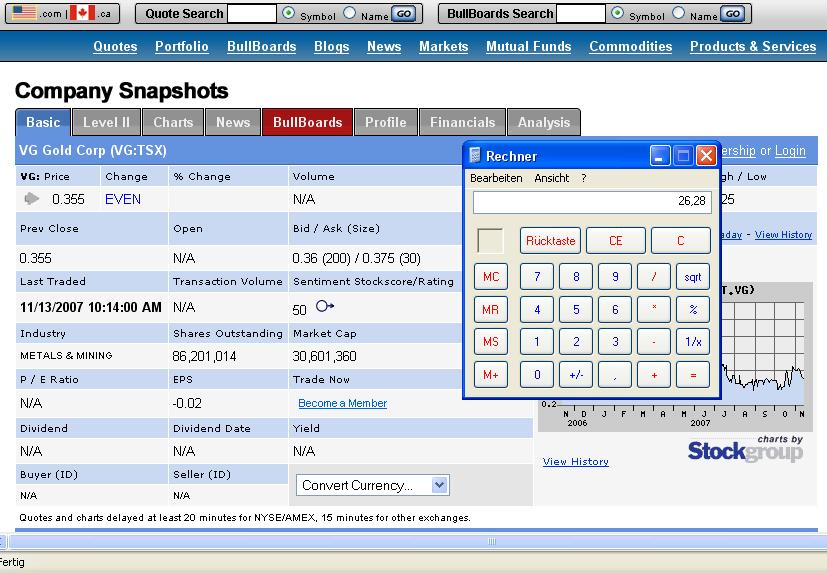This screenshot has width=827, height=573.
Task: Click GO button for Quote Search
Action: tap(403, 14)
